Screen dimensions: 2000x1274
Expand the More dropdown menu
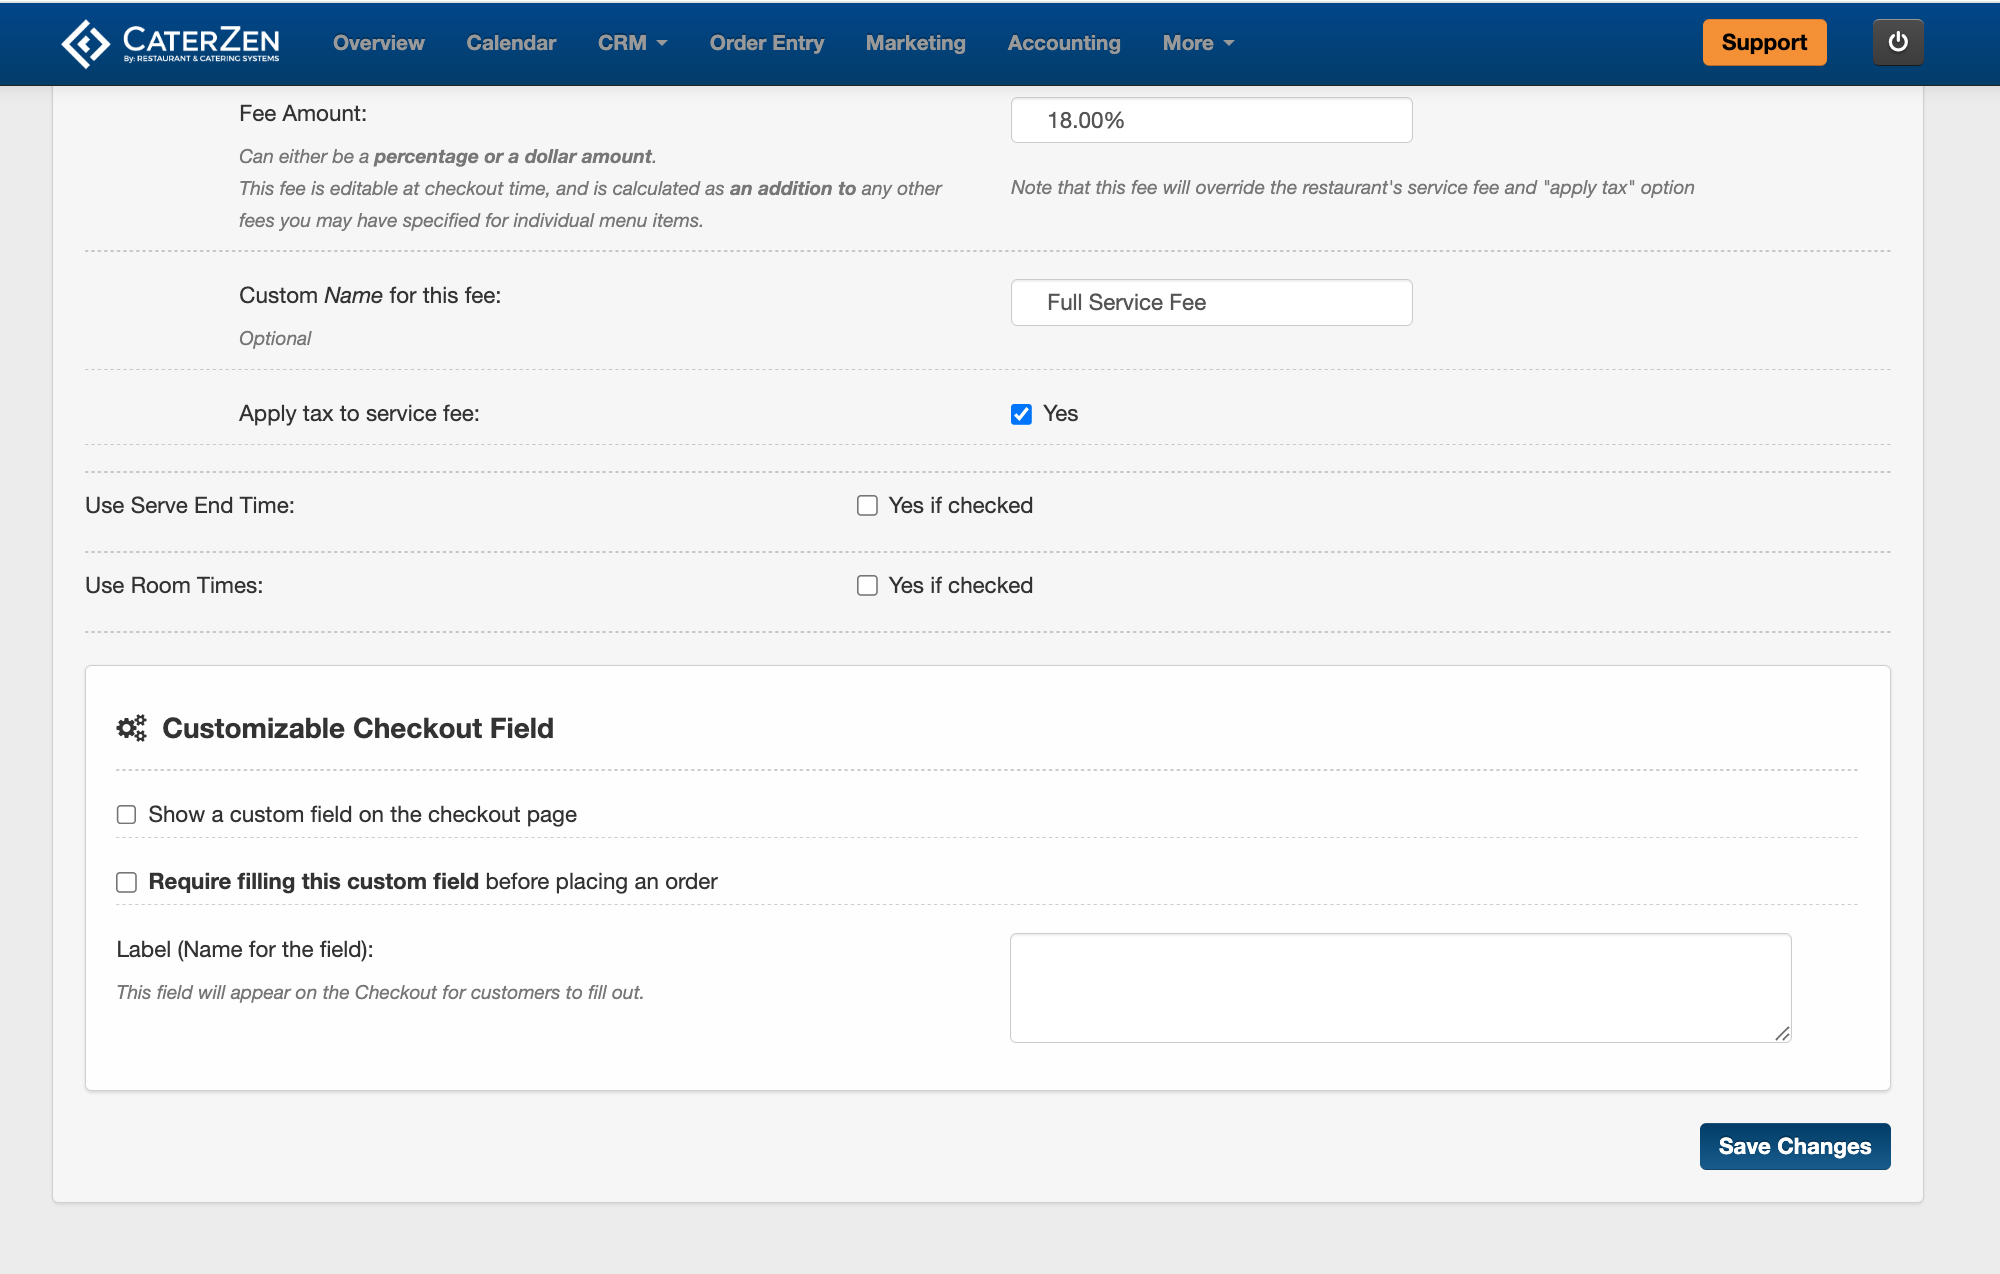click(1198, 43)
